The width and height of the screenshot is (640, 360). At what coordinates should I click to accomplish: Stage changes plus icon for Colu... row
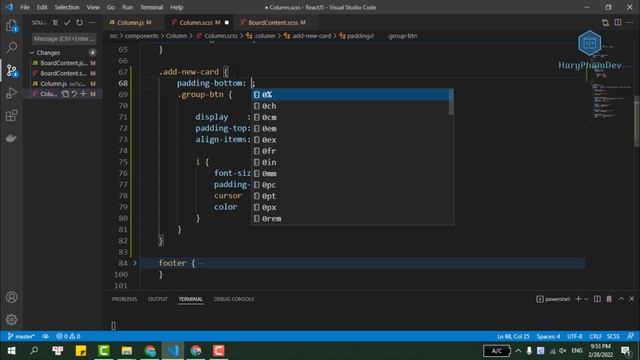83,94
